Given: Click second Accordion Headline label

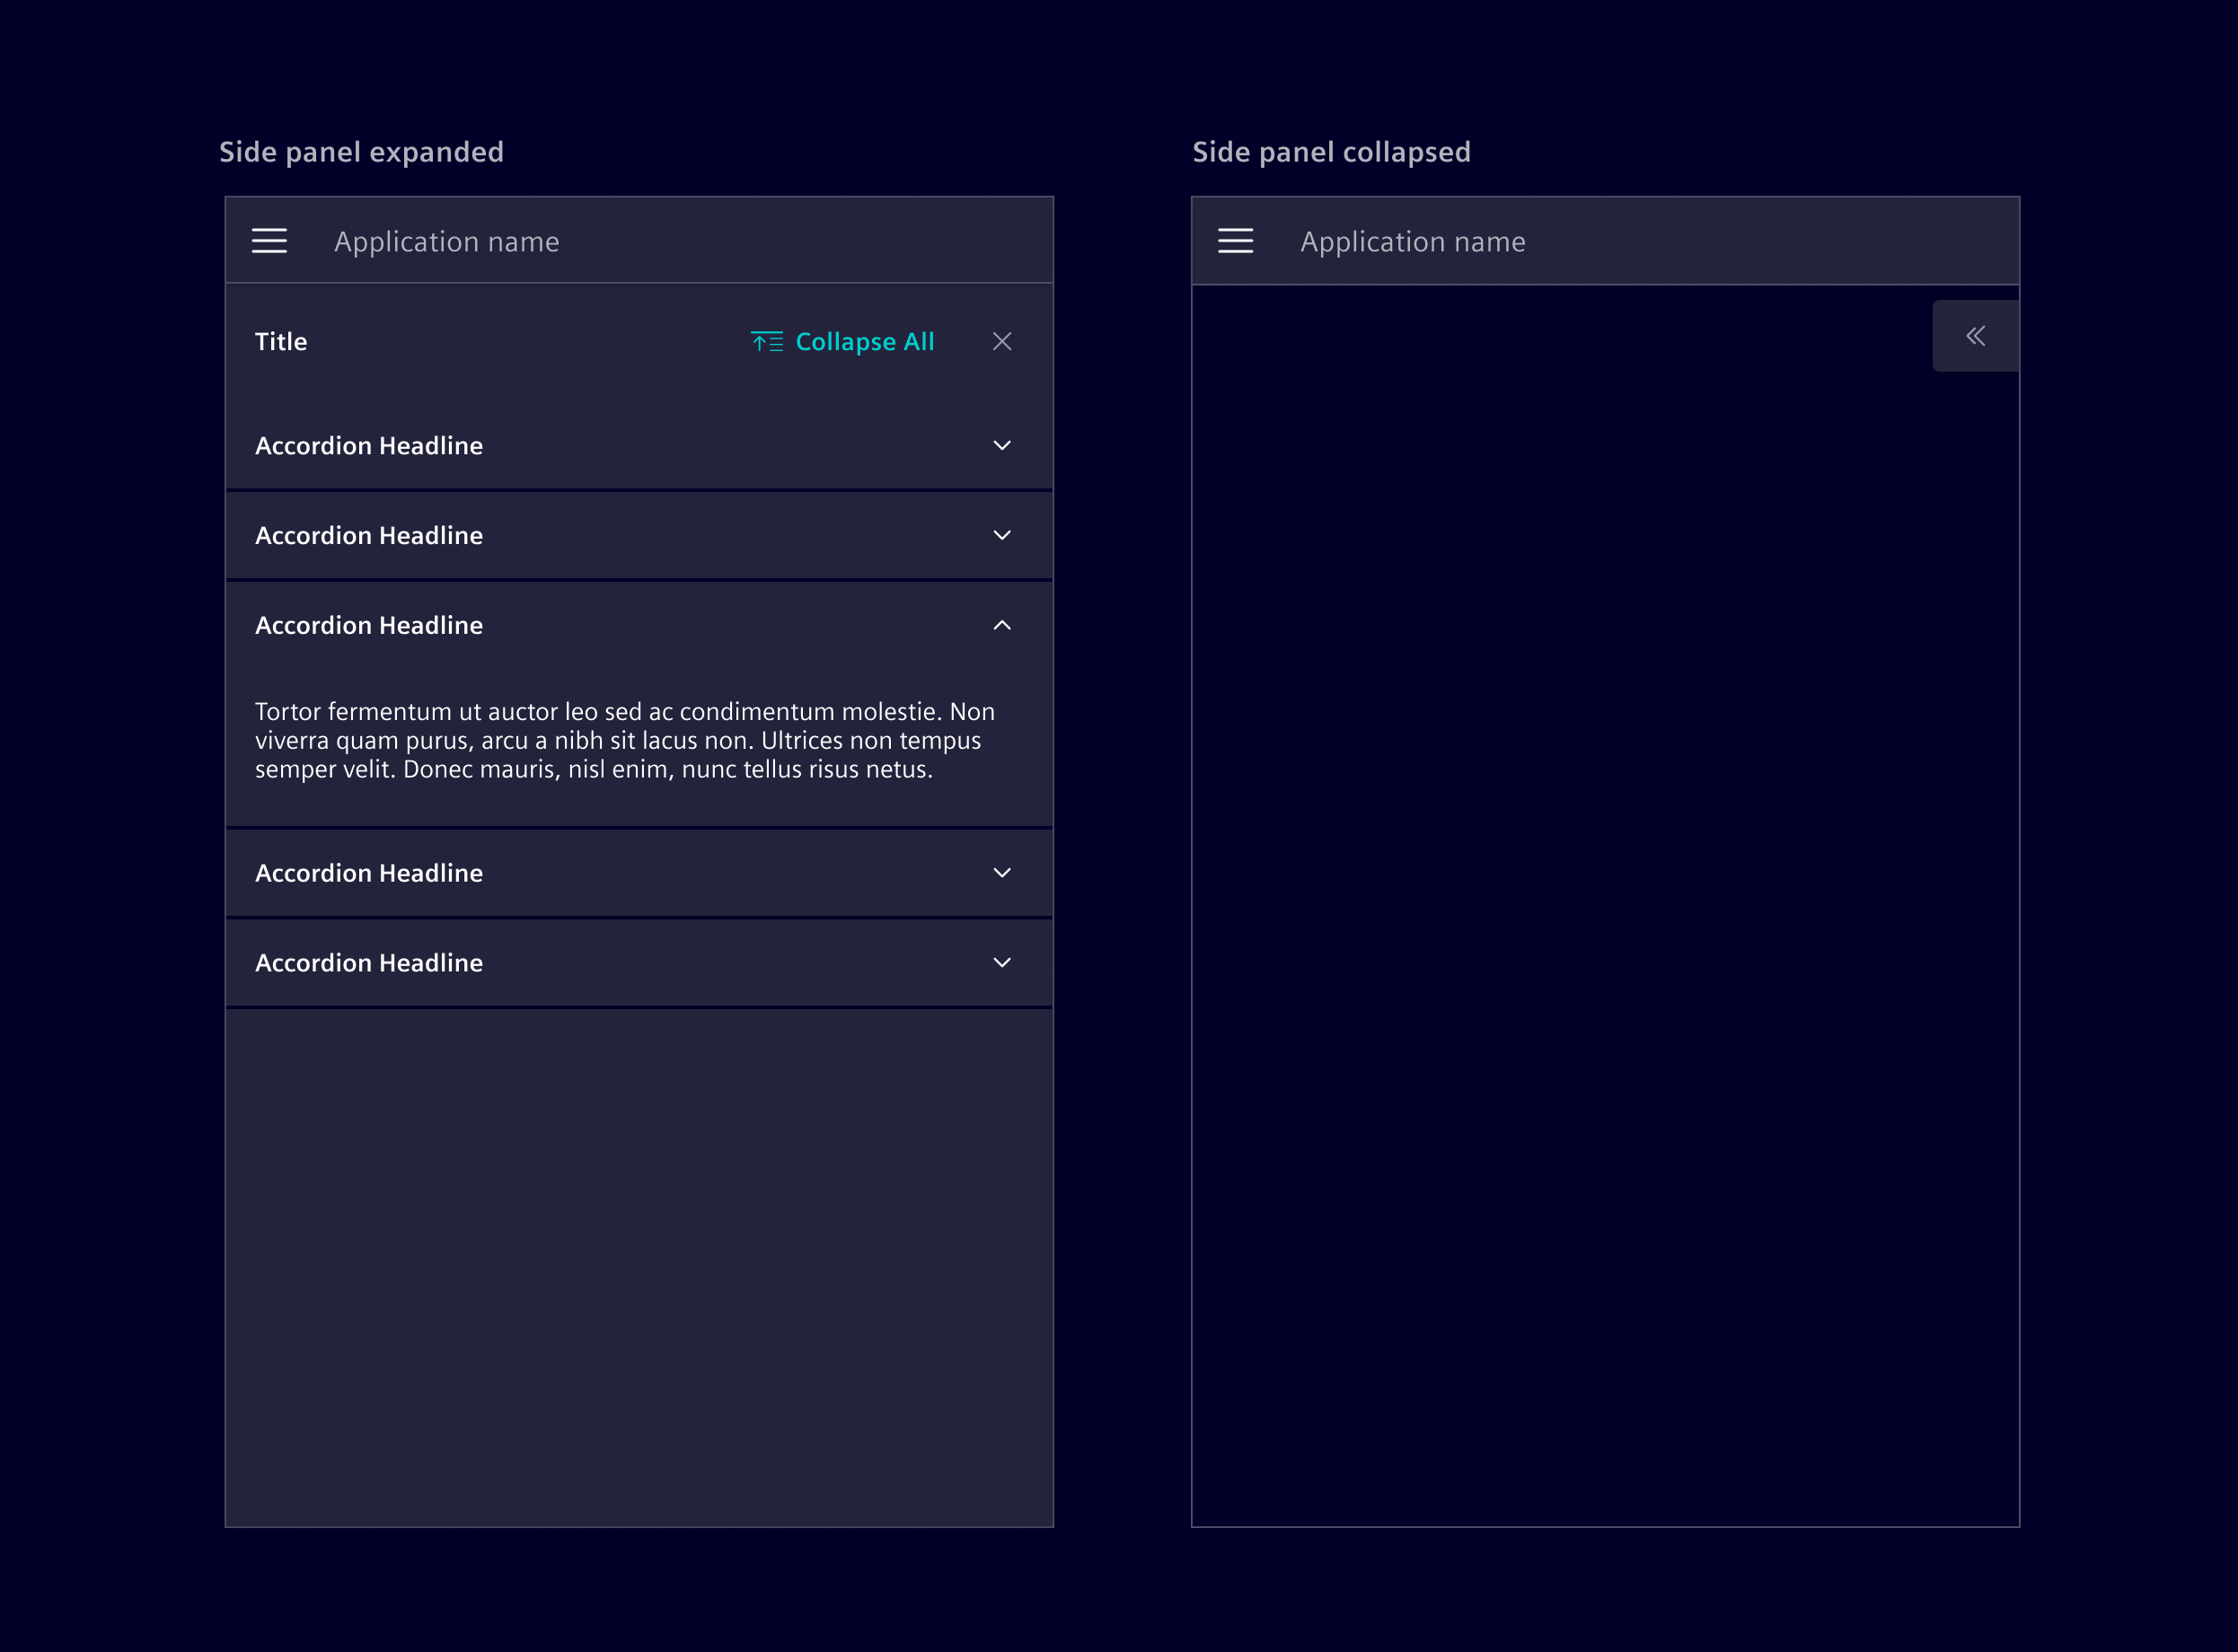Looking at the screenshot, I should click(x=369, y=536).
